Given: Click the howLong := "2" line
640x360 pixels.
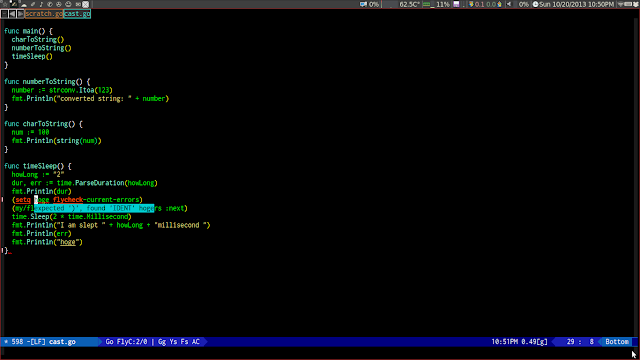Looking at the screenshot, I should [x=38, y=174].
